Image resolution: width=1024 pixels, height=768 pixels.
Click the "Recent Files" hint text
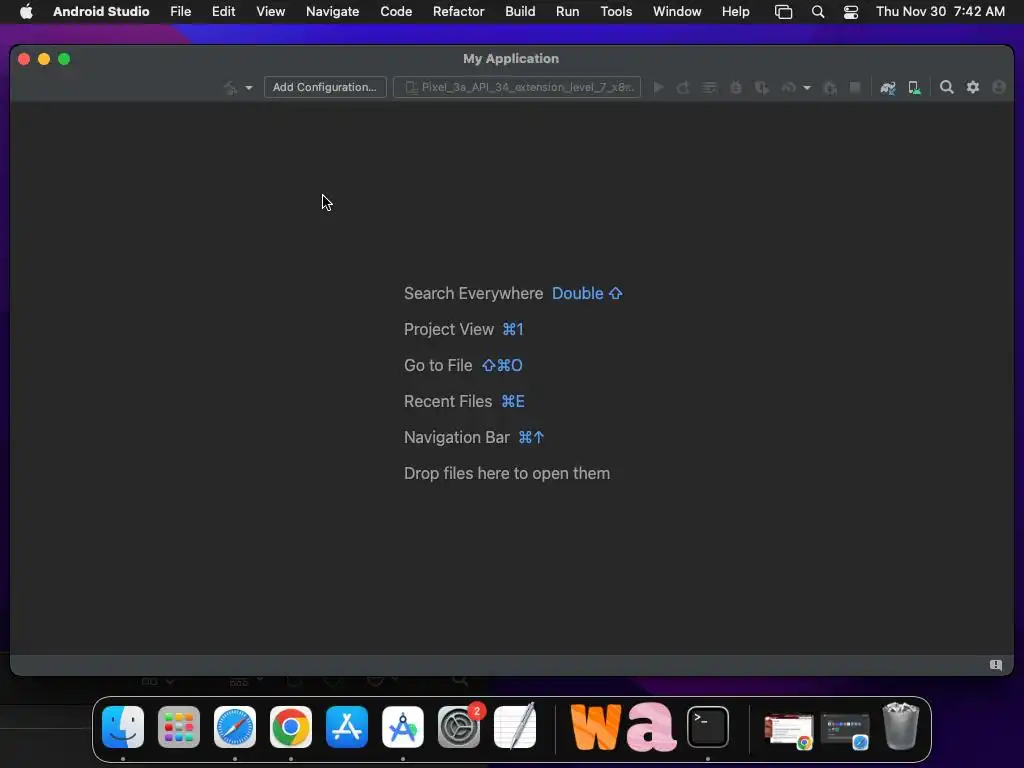pyautogui.click(x=448, y=401)
